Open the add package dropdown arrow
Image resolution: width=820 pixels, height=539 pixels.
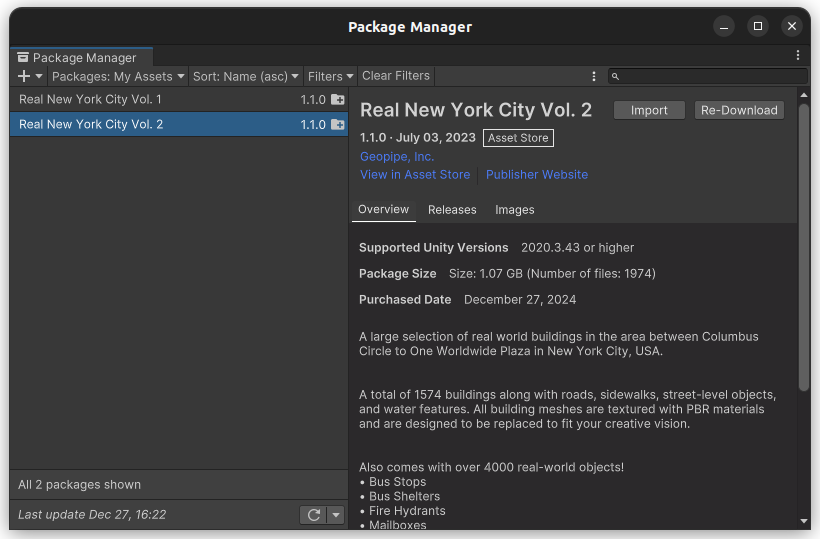pyautogui.click(x=39, y=76)
